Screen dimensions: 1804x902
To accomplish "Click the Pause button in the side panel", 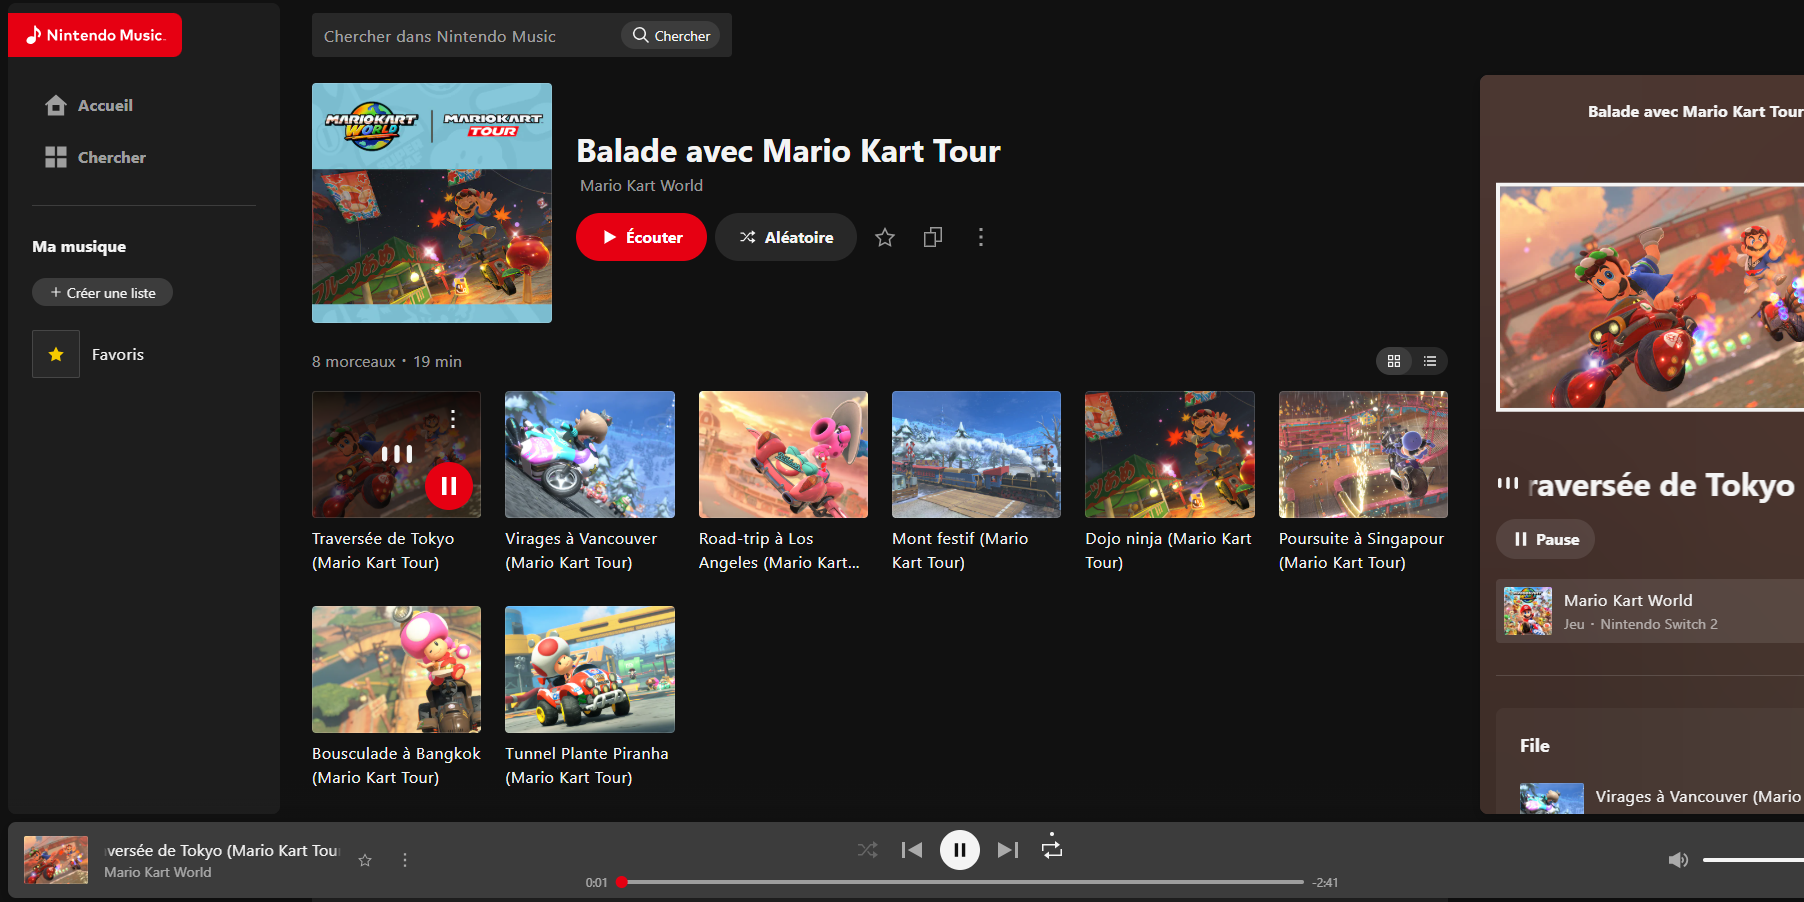I will (x=1545, y=539).
